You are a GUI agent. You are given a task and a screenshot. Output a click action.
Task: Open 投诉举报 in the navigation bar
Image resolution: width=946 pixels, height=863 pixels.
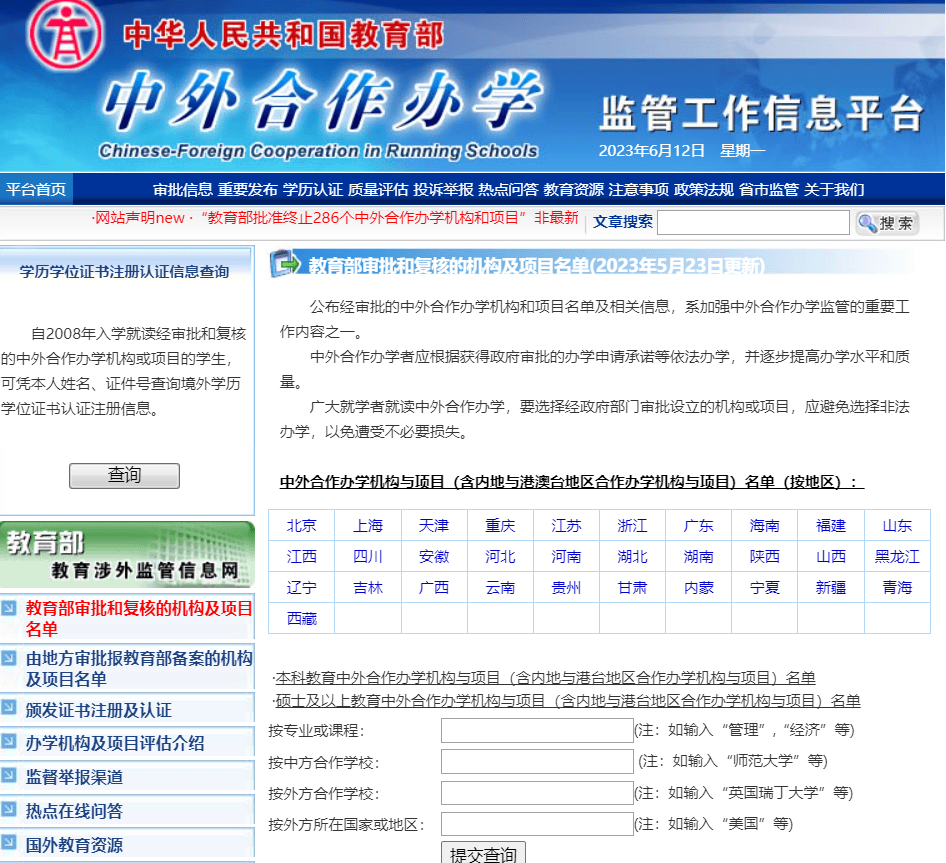pos(443,189)
